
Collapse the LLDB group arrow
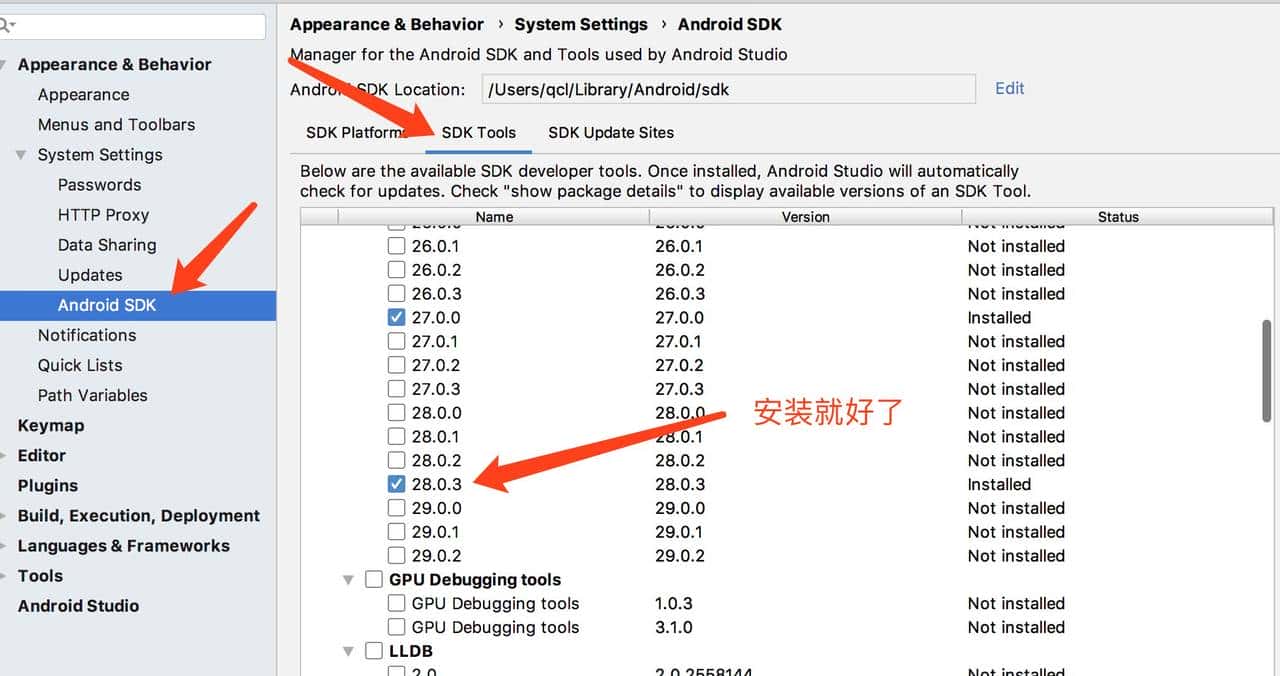point(349,651)
